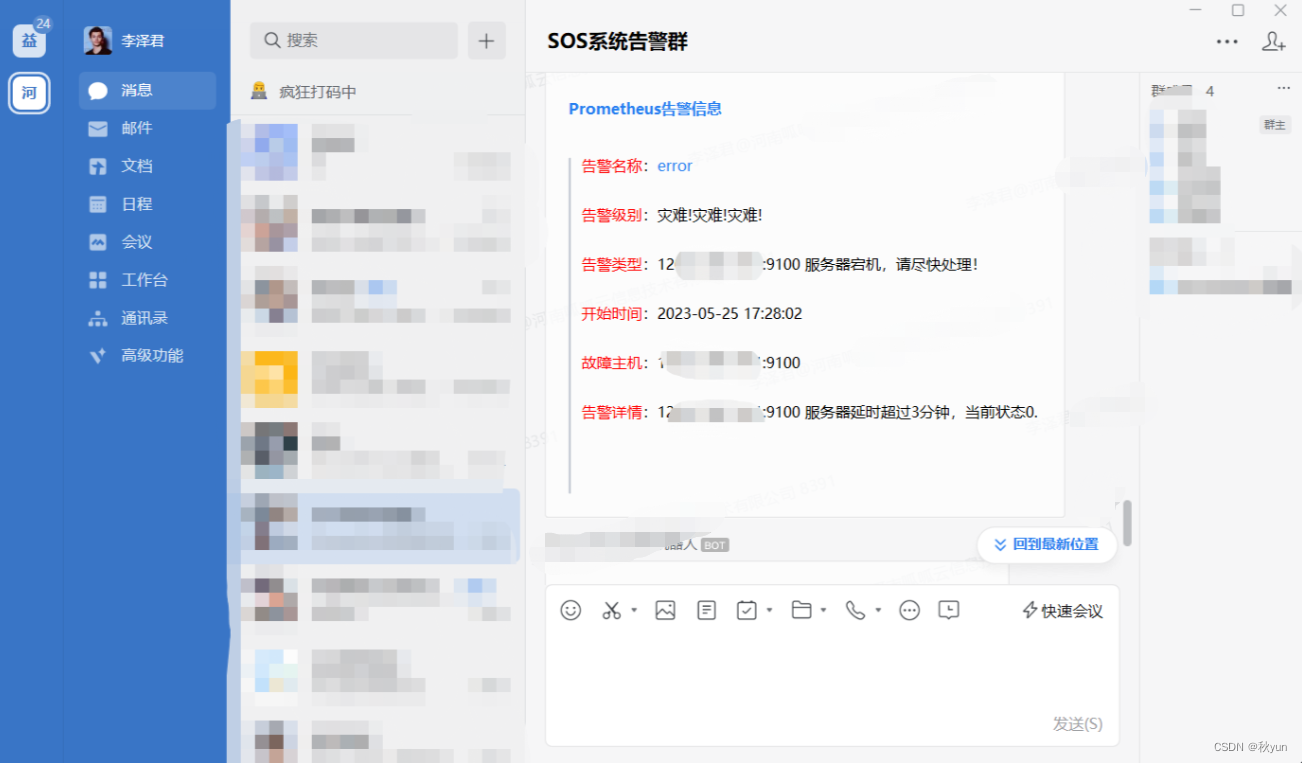Click the 日程 calendar grid icon
The image size is (1302, 763).
click(x=98, y=204)
